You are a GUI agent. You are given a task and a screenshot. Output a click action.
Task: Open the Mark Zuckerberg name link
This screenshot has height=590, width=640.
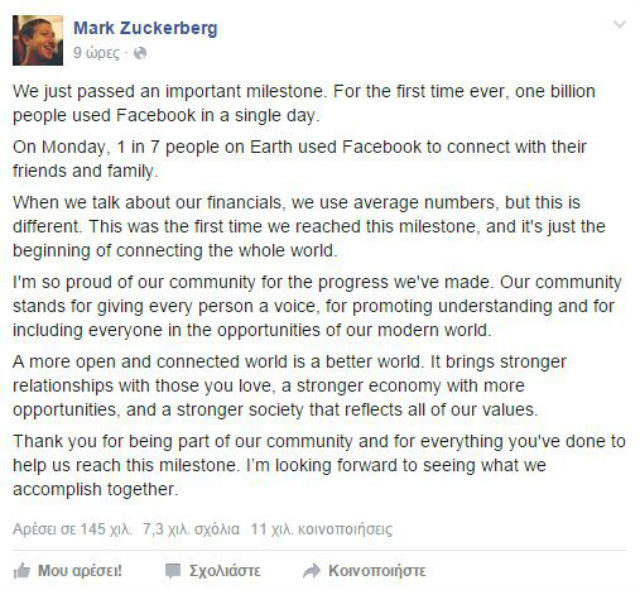pyautogui.click(x=145, y=28)
